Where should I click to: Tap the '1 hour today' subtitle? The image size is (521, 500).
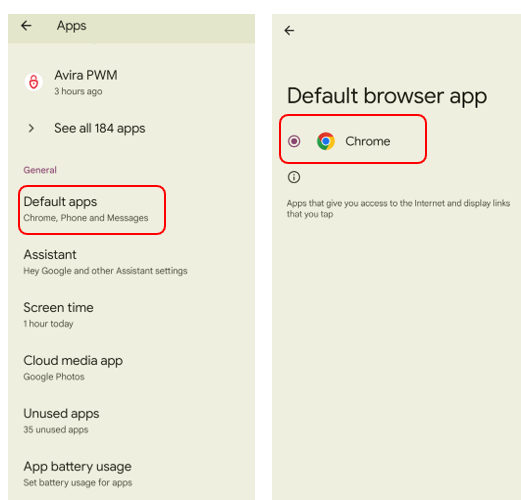(48, 324)
